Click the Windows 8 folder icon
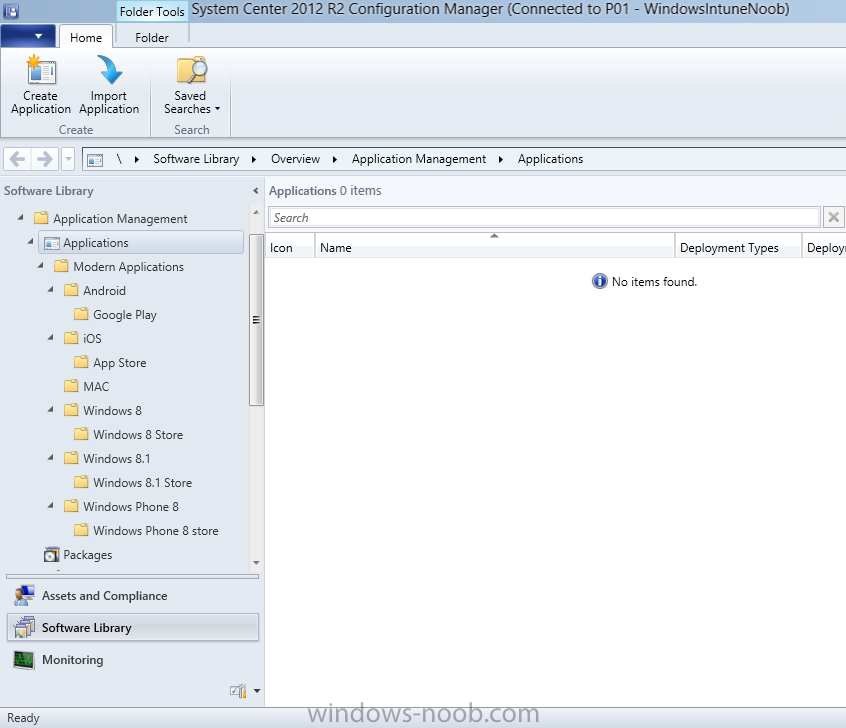 (71, 410)
